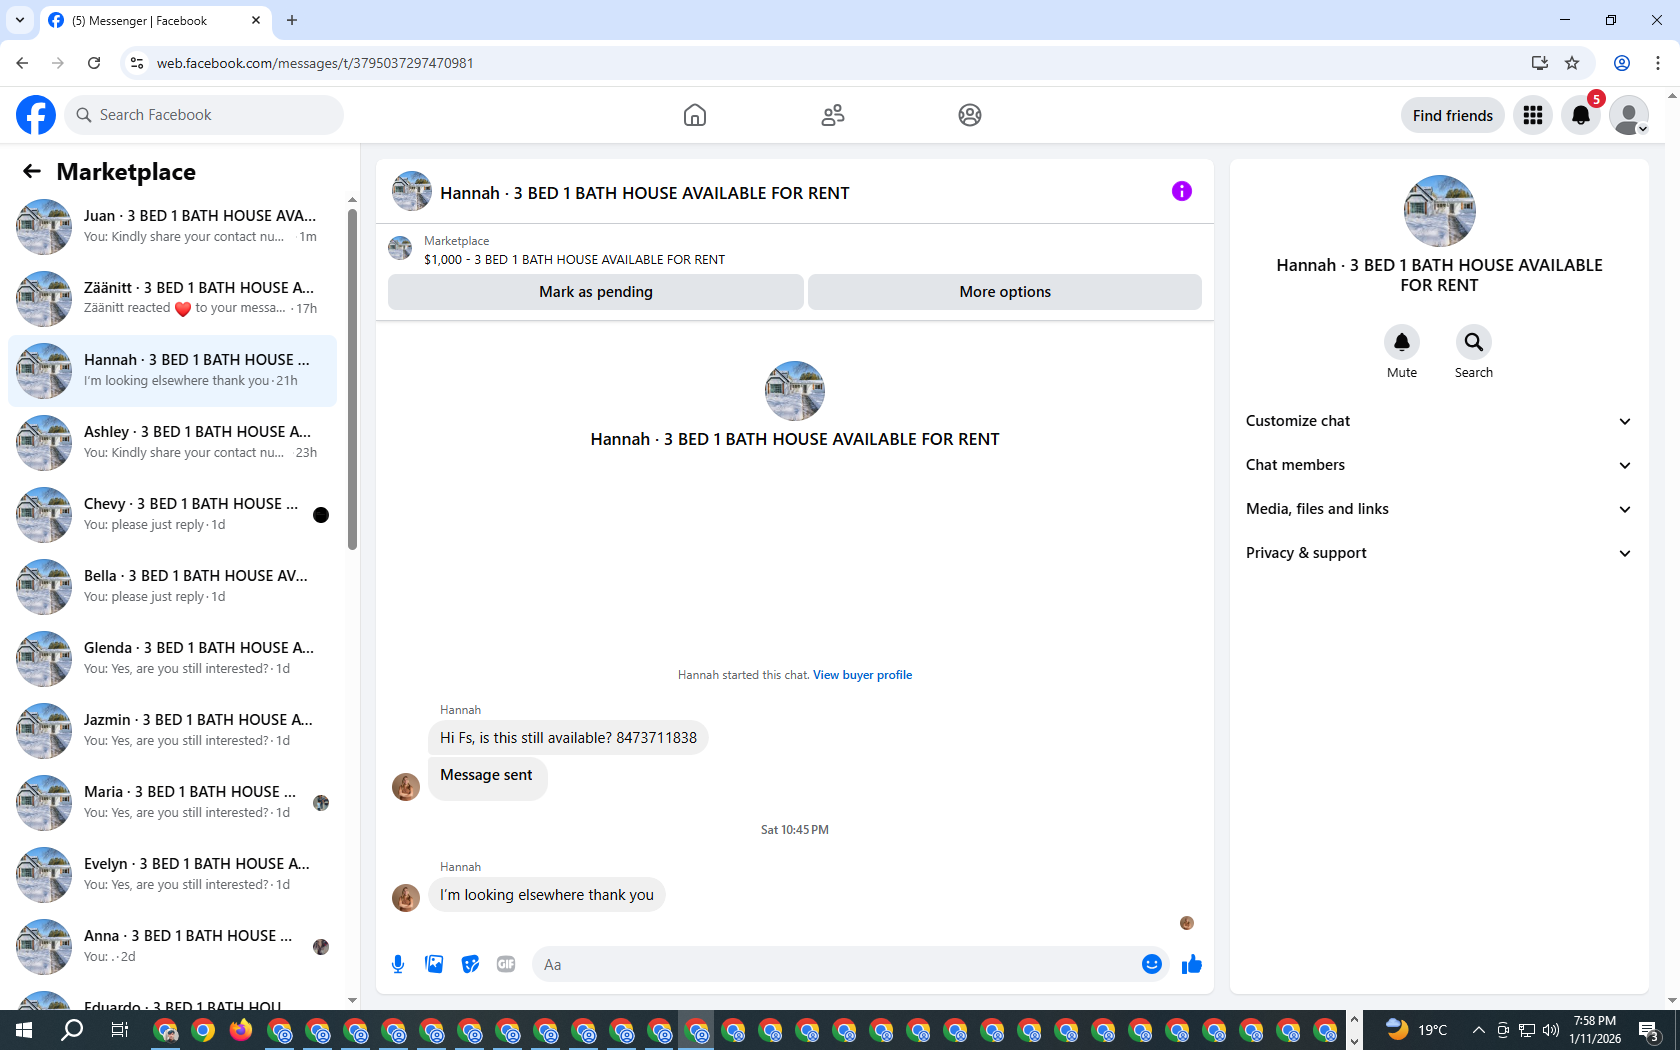
Task: Open conversation information purple icon
Action: point(1182,191)
